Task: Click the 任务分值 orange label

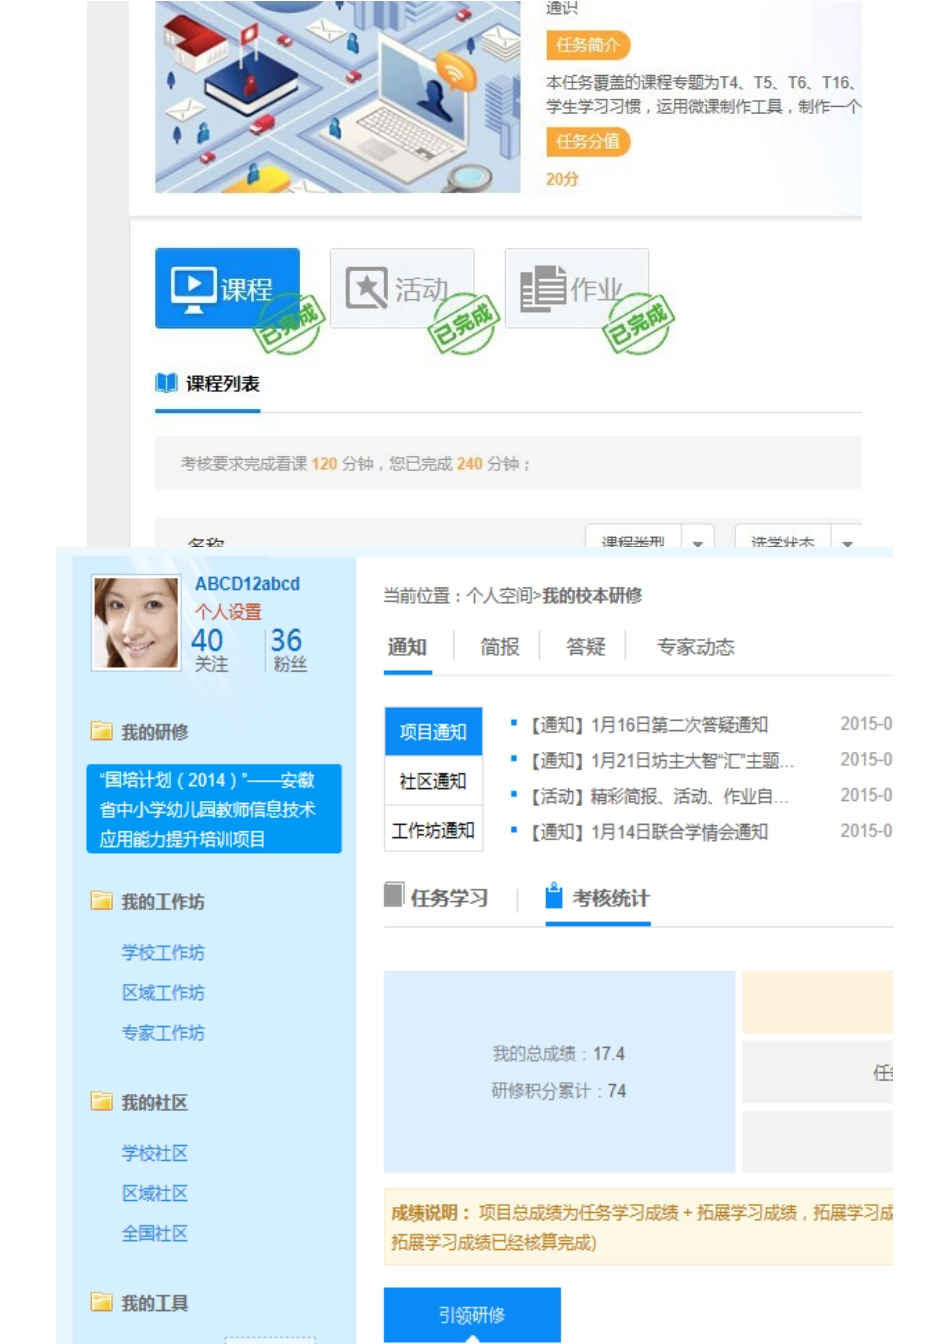Action: point(588,141)
